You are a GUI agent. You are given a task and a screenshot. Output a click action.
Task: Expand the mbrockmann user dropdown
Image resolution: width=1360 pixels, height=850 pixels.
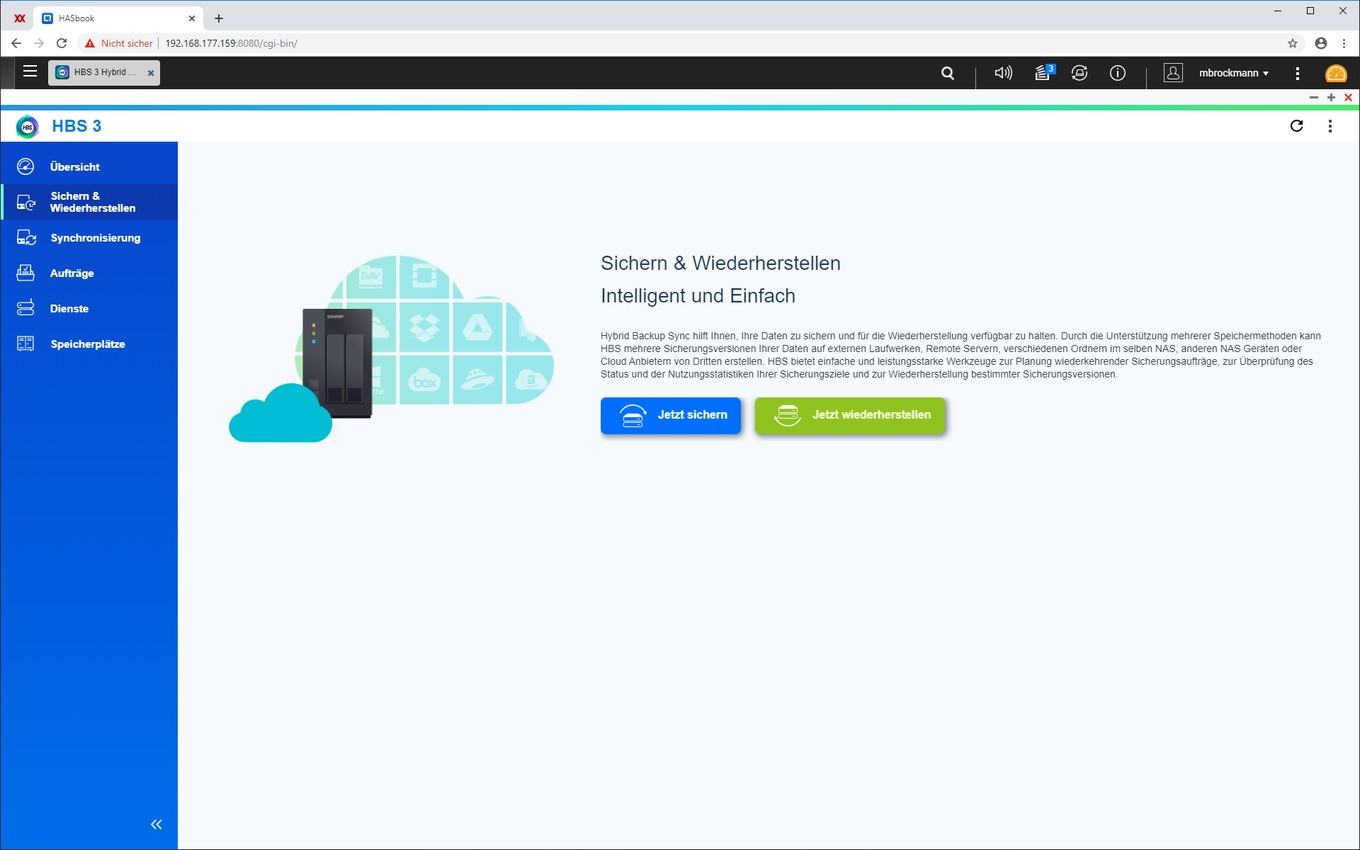click(x=1234, y=73)
